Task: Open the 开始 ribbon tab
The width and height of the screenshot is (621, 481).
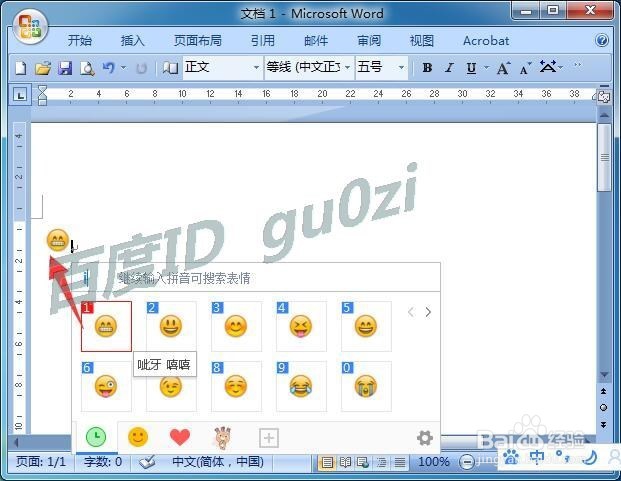Action: point(80,40)
